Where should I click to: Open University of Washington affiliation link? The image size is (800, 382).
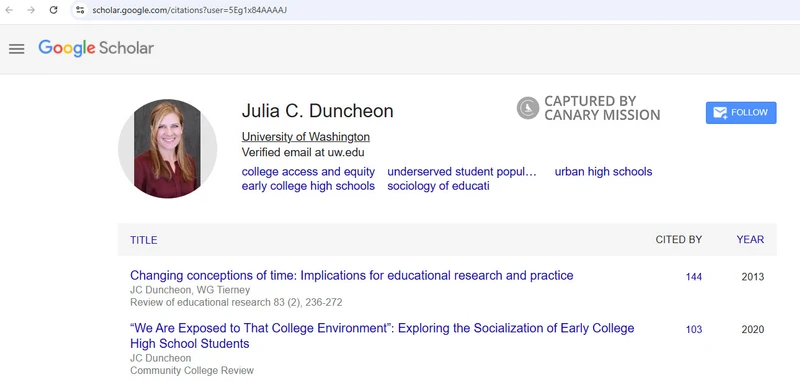pos(306,137)
